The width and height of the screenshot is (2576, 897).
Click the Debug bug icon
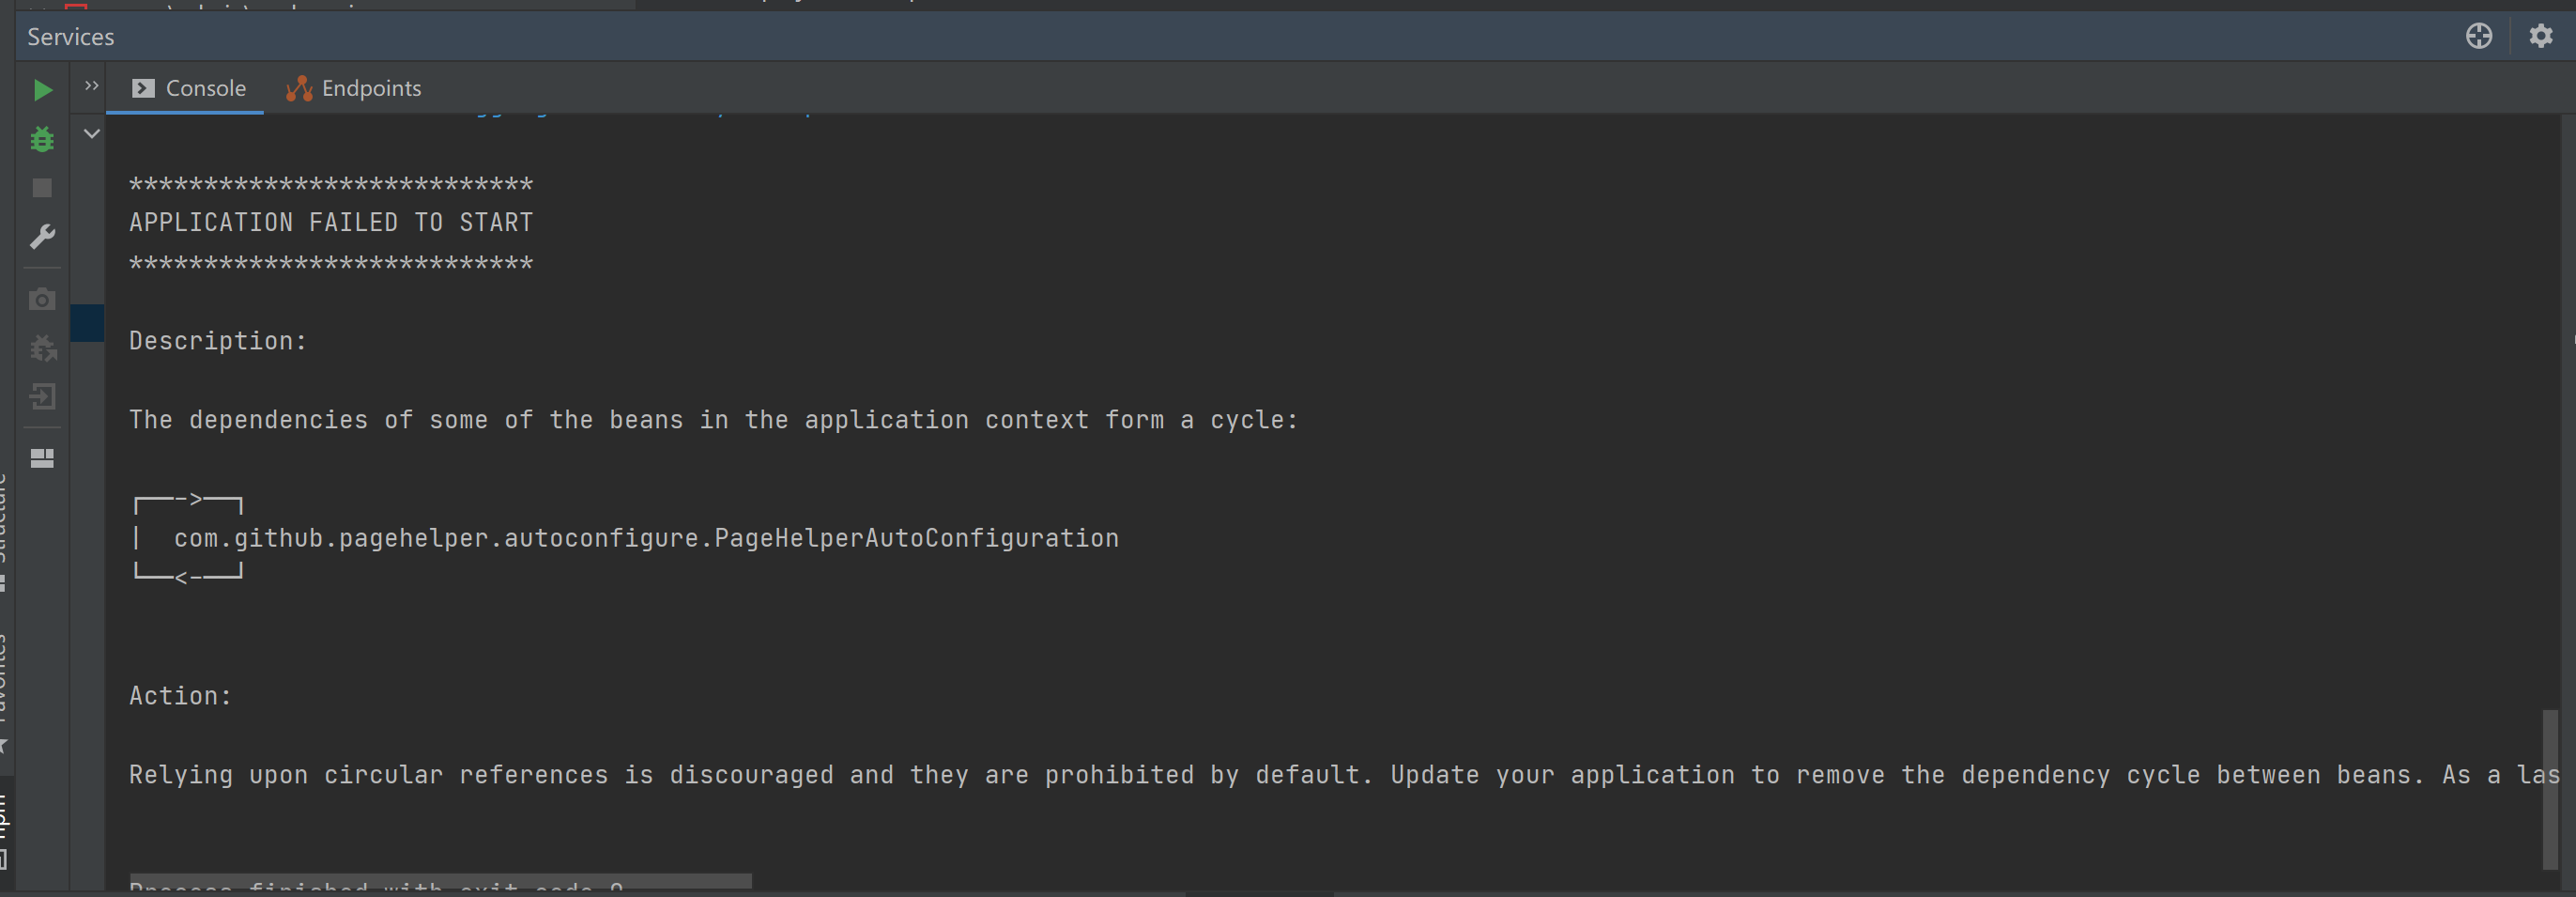pos(42,139)
